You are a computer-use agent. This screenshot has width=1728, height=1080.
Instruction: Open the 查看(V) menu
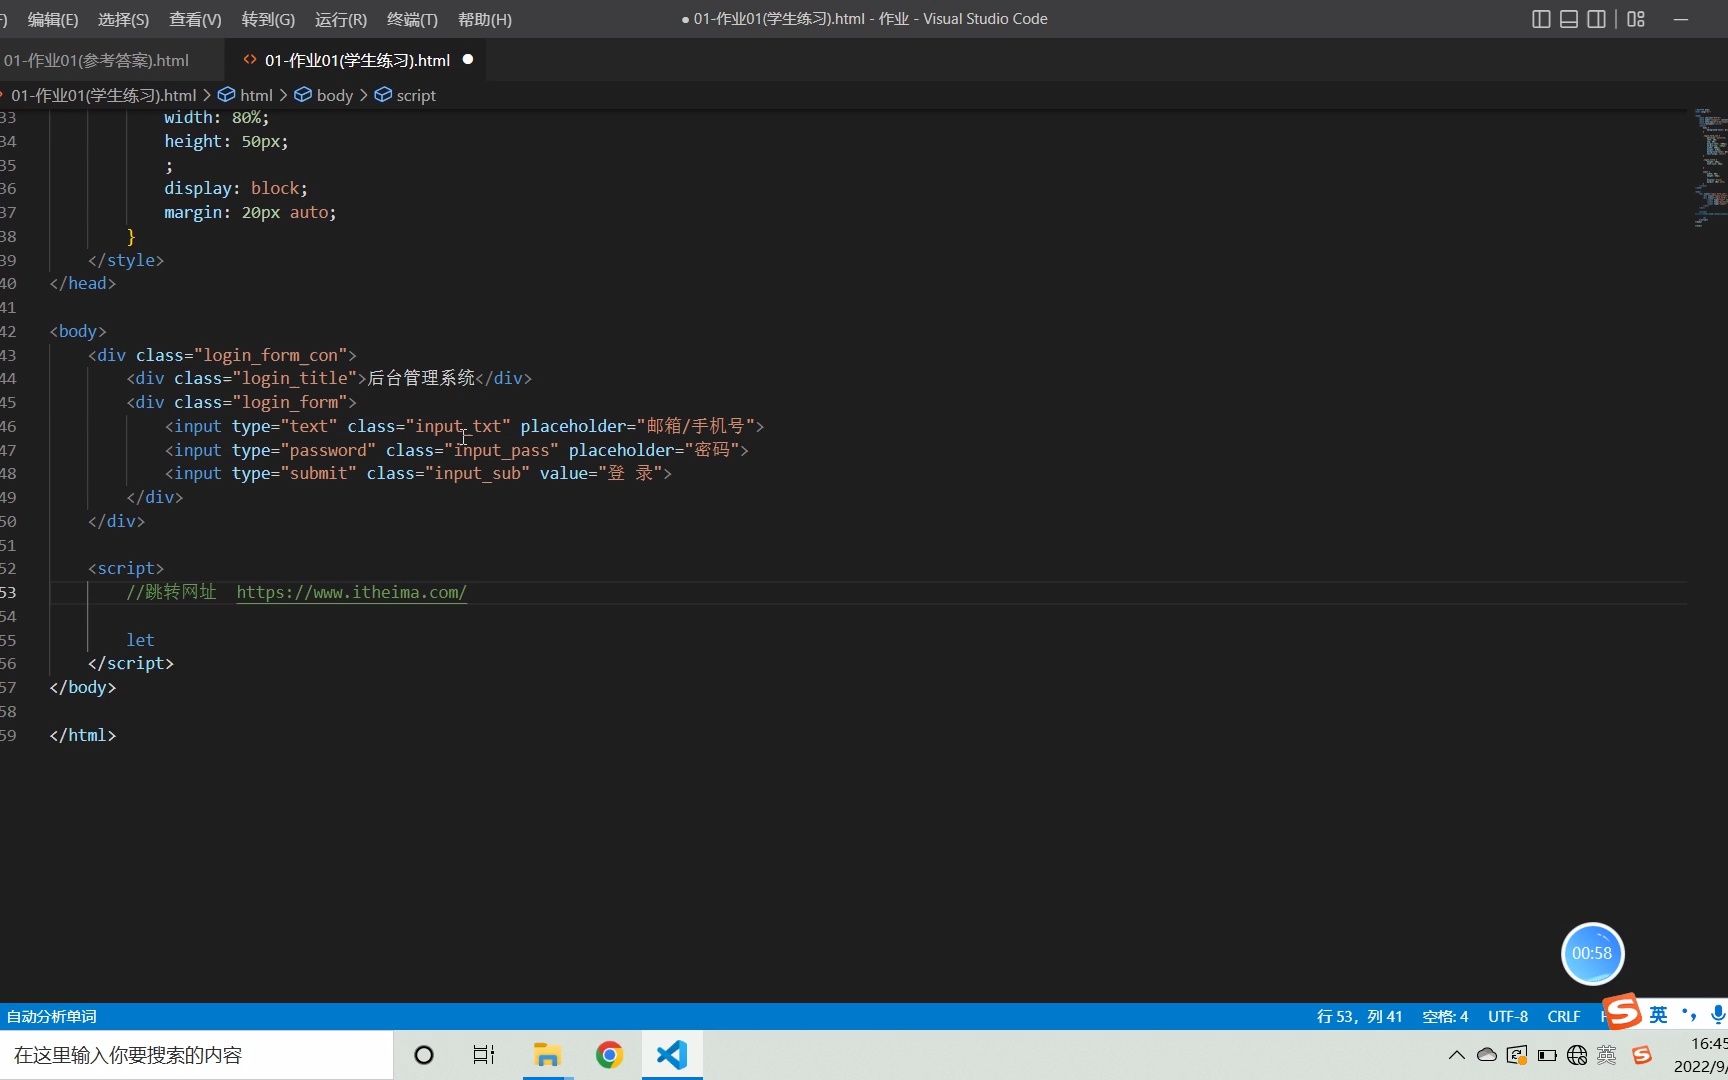click(x=195, y=19)
